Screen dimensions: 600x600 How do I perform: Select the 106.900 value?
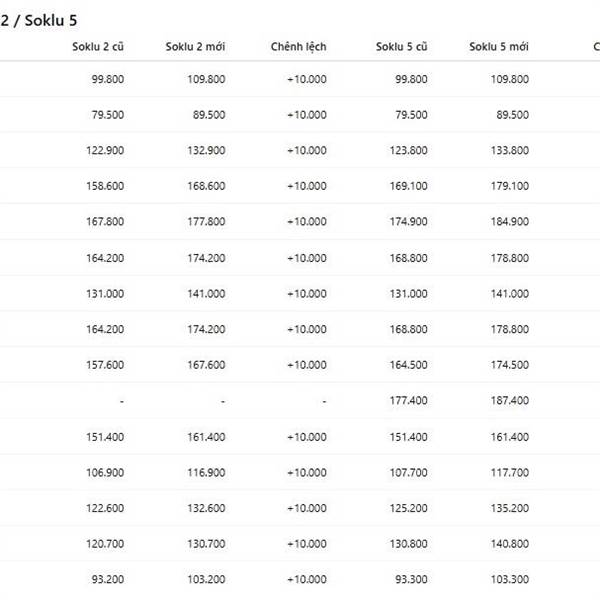point(106,472)
